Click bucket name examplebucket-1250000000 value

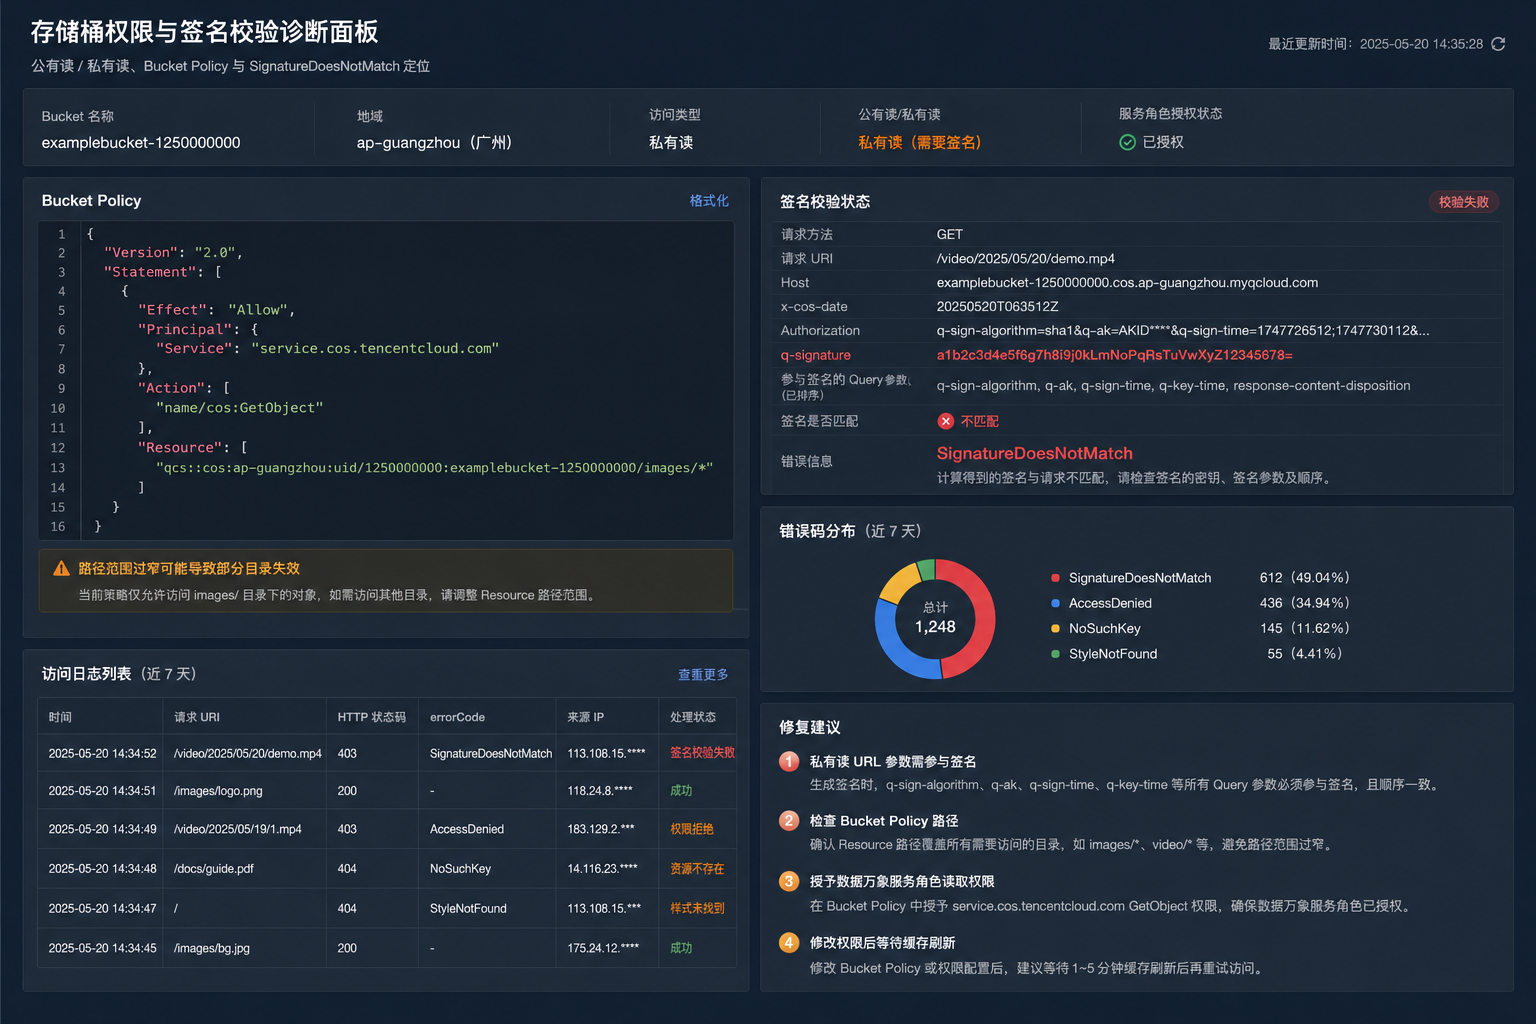tap(141, 143)
